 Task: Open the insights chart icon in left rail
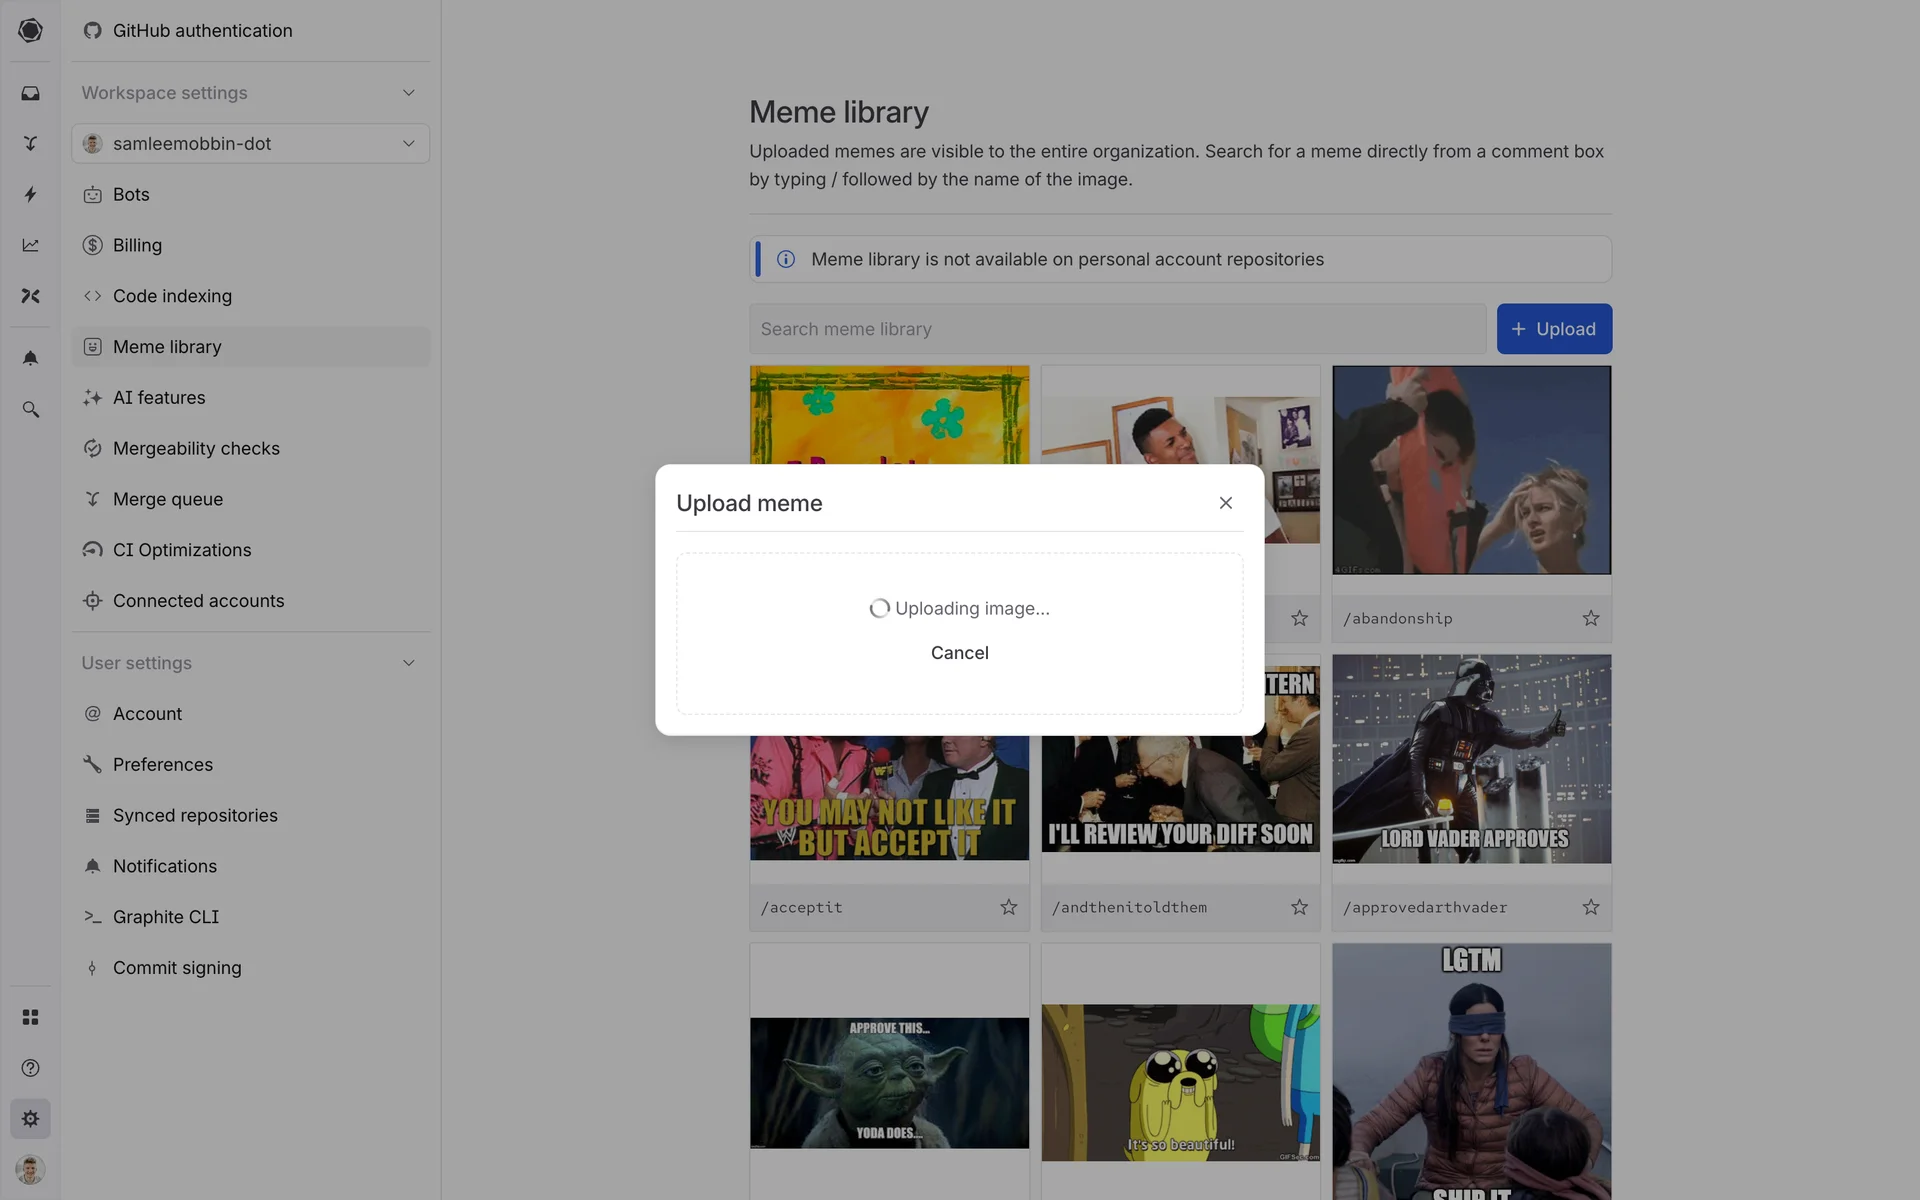tap(30, 245)
